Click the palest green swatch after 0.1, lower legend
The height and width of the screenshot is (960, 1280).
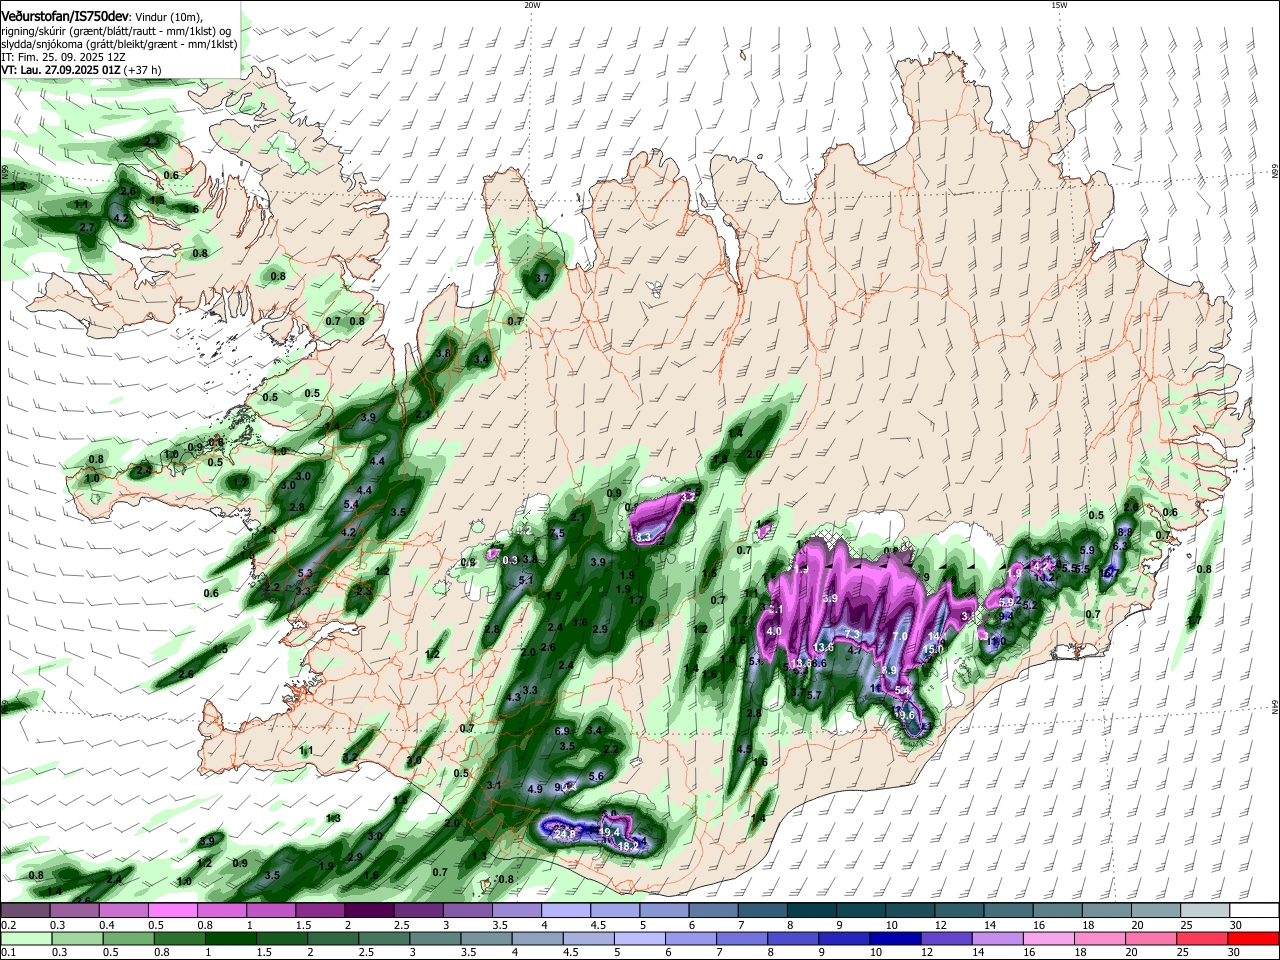[x=25, y=938]
